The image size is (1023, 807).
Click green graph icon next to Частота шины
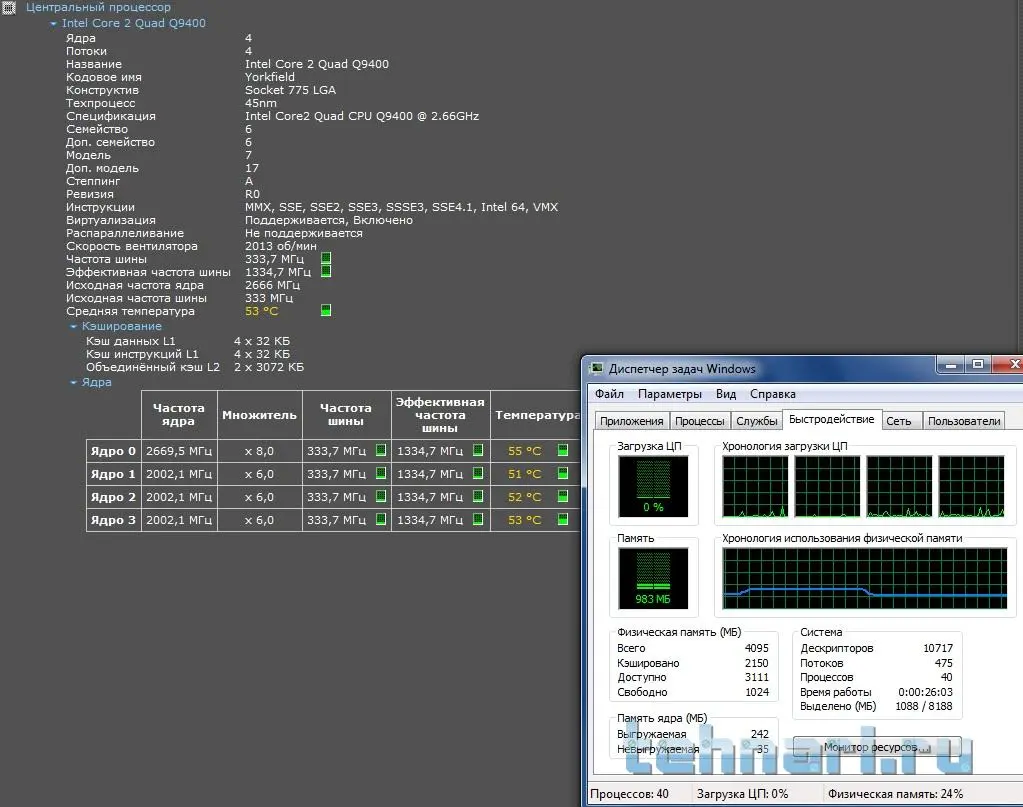(326, 259)
